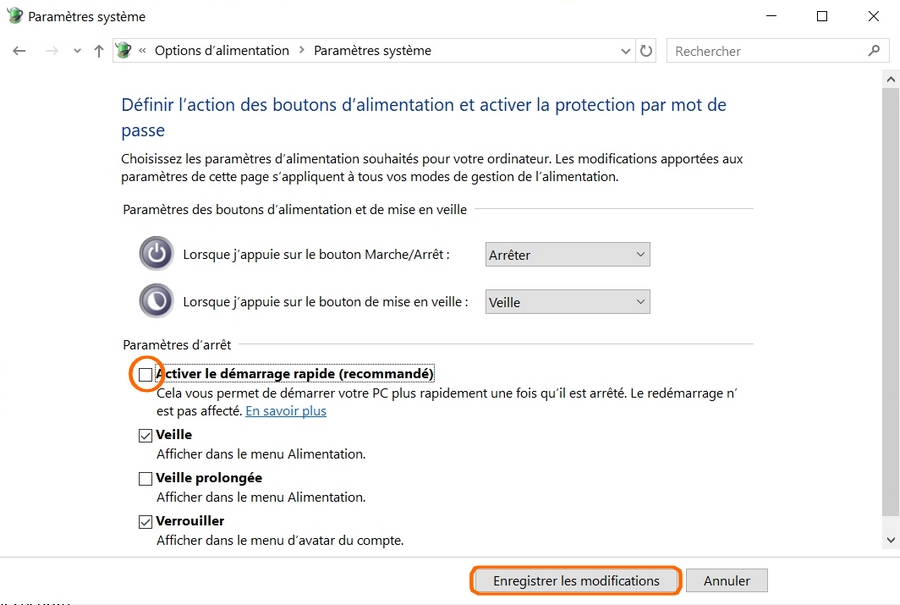Click in the Rechercher search field
This screenshot has width=900, height=605.
click(x=765, y=51)
